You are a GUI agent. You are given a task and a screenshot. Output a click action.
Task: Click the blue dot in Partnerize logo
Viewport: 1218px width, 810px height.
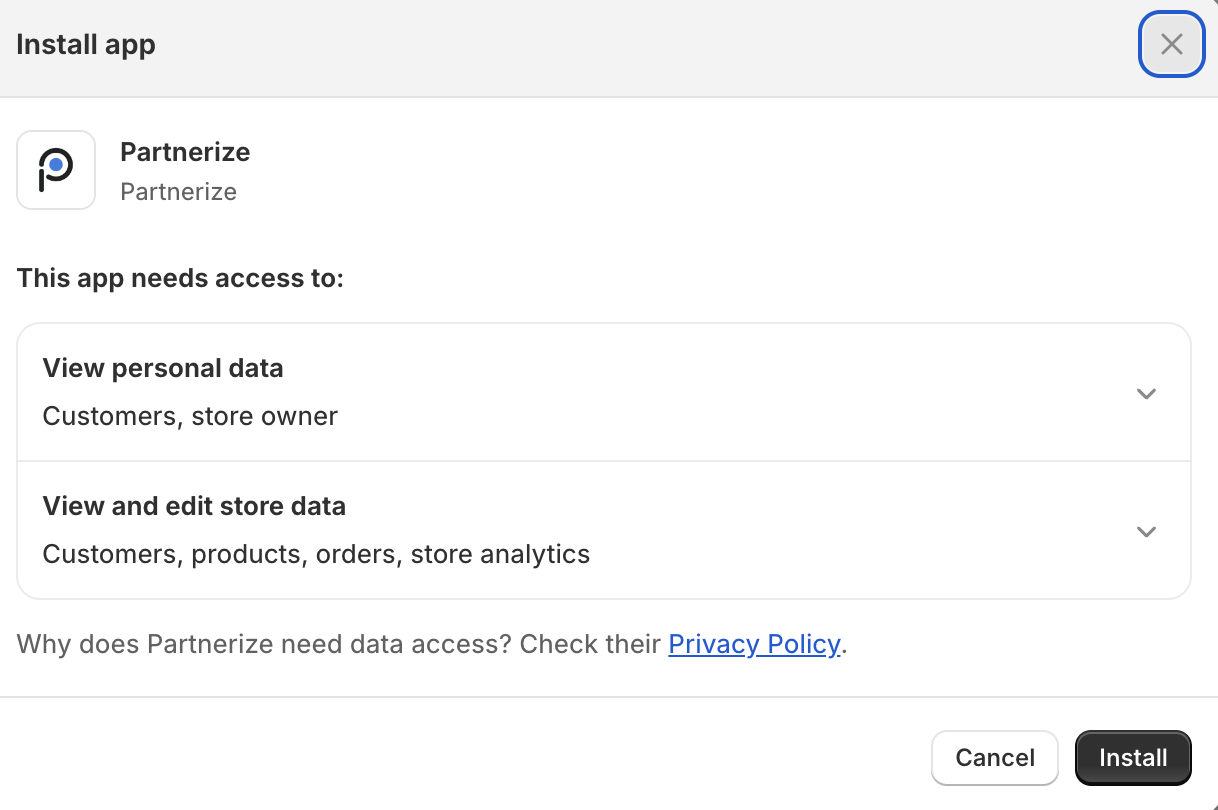tap(57, 164)
